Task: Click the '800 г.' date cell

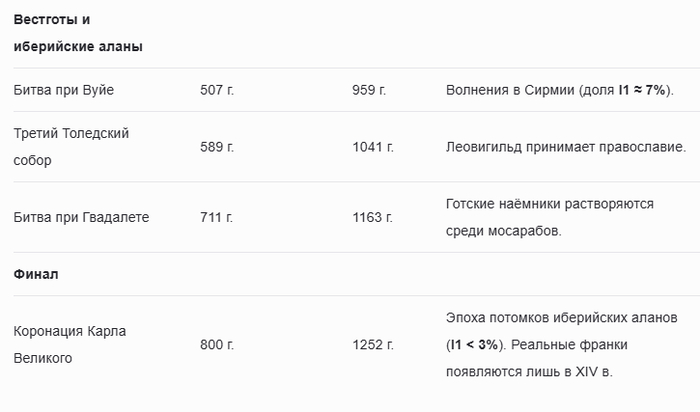Action: [217, 345]
